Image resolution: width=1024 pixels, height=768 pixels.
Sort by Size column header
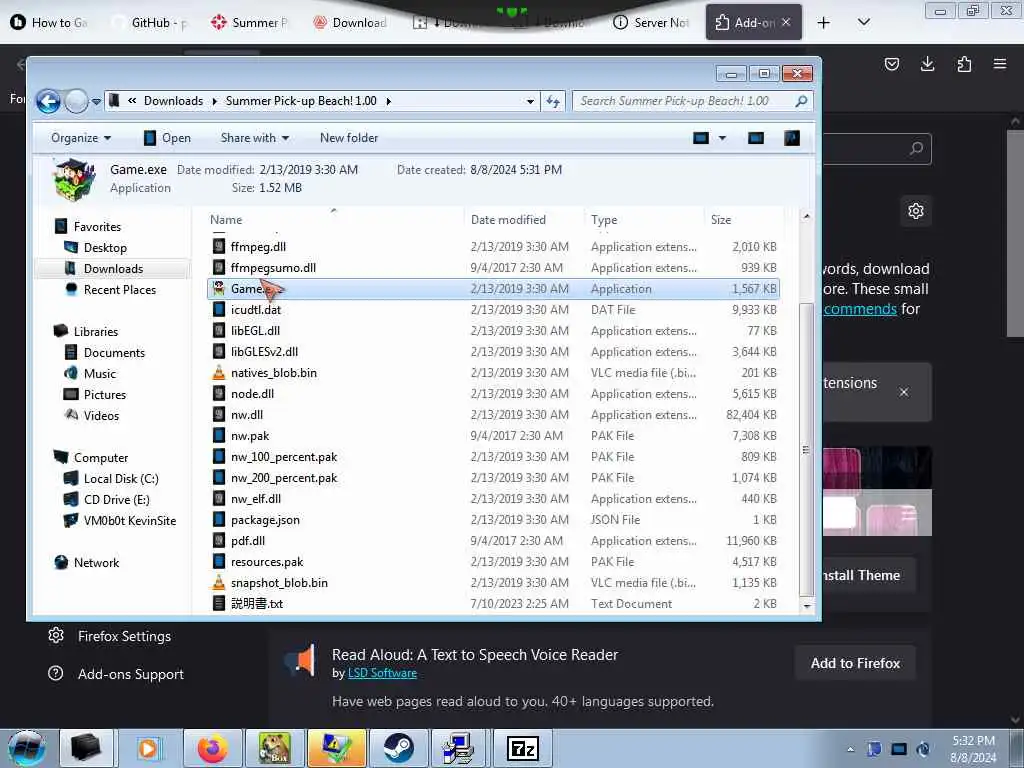point(743,219)
